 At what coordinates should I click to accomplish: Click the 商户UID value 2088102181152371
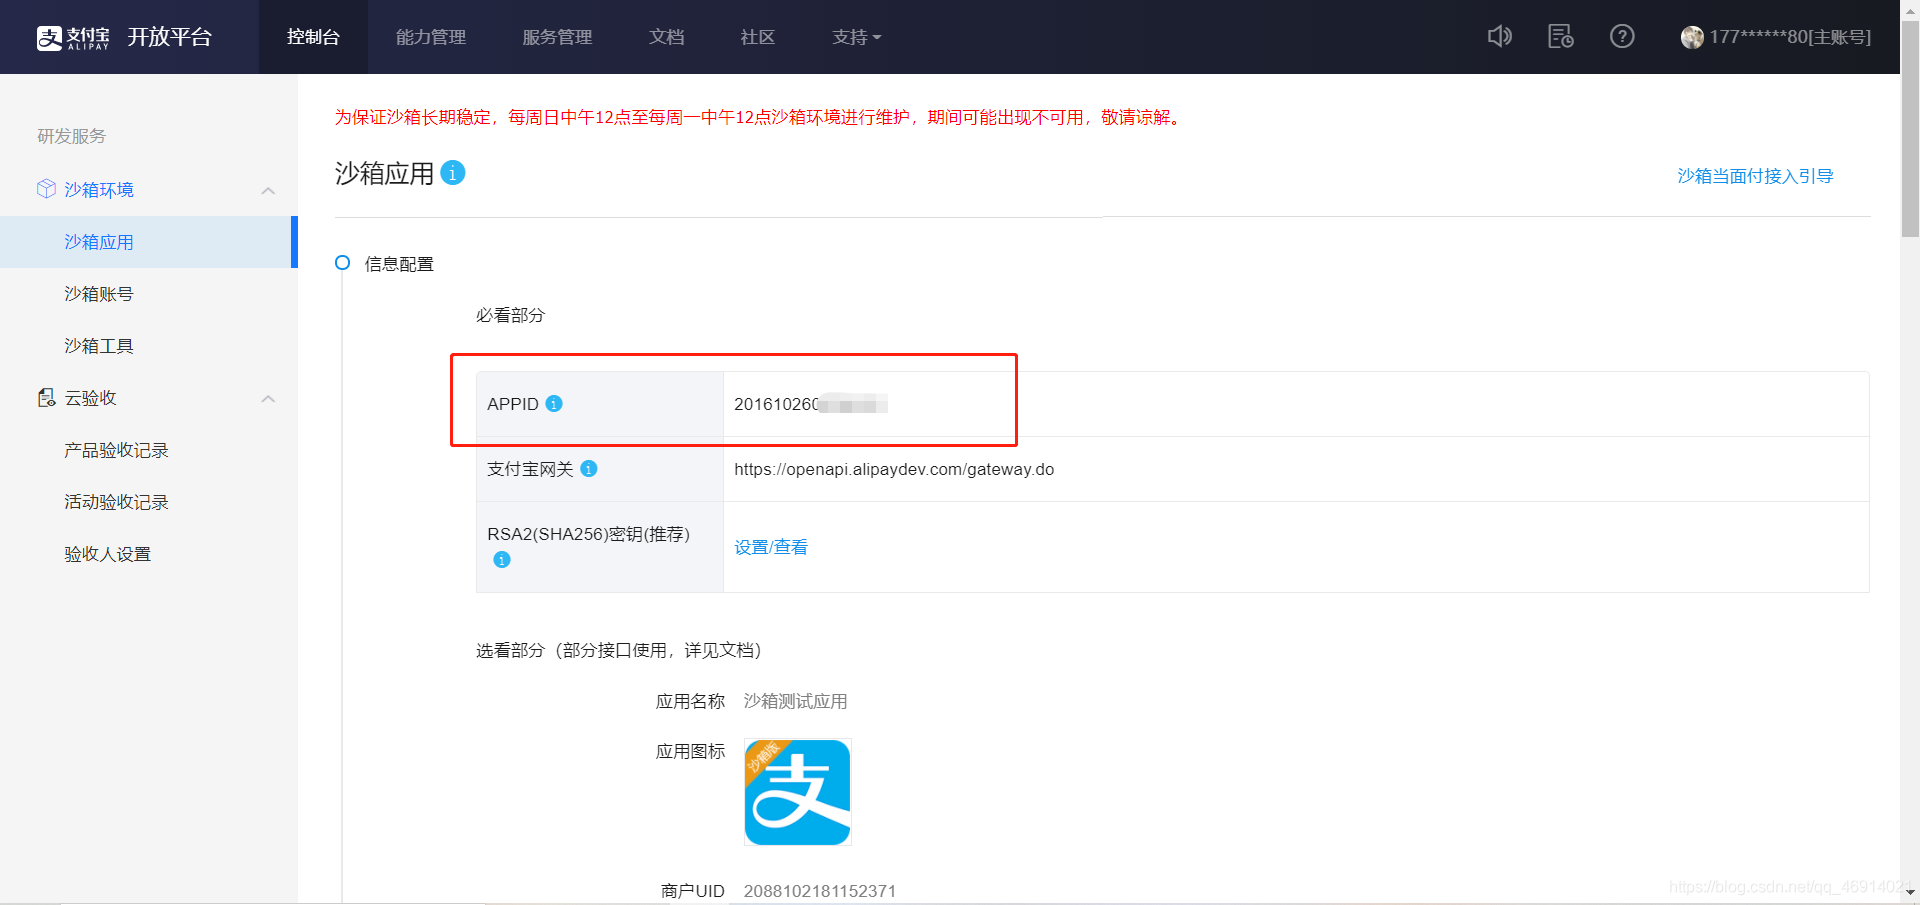820,891
